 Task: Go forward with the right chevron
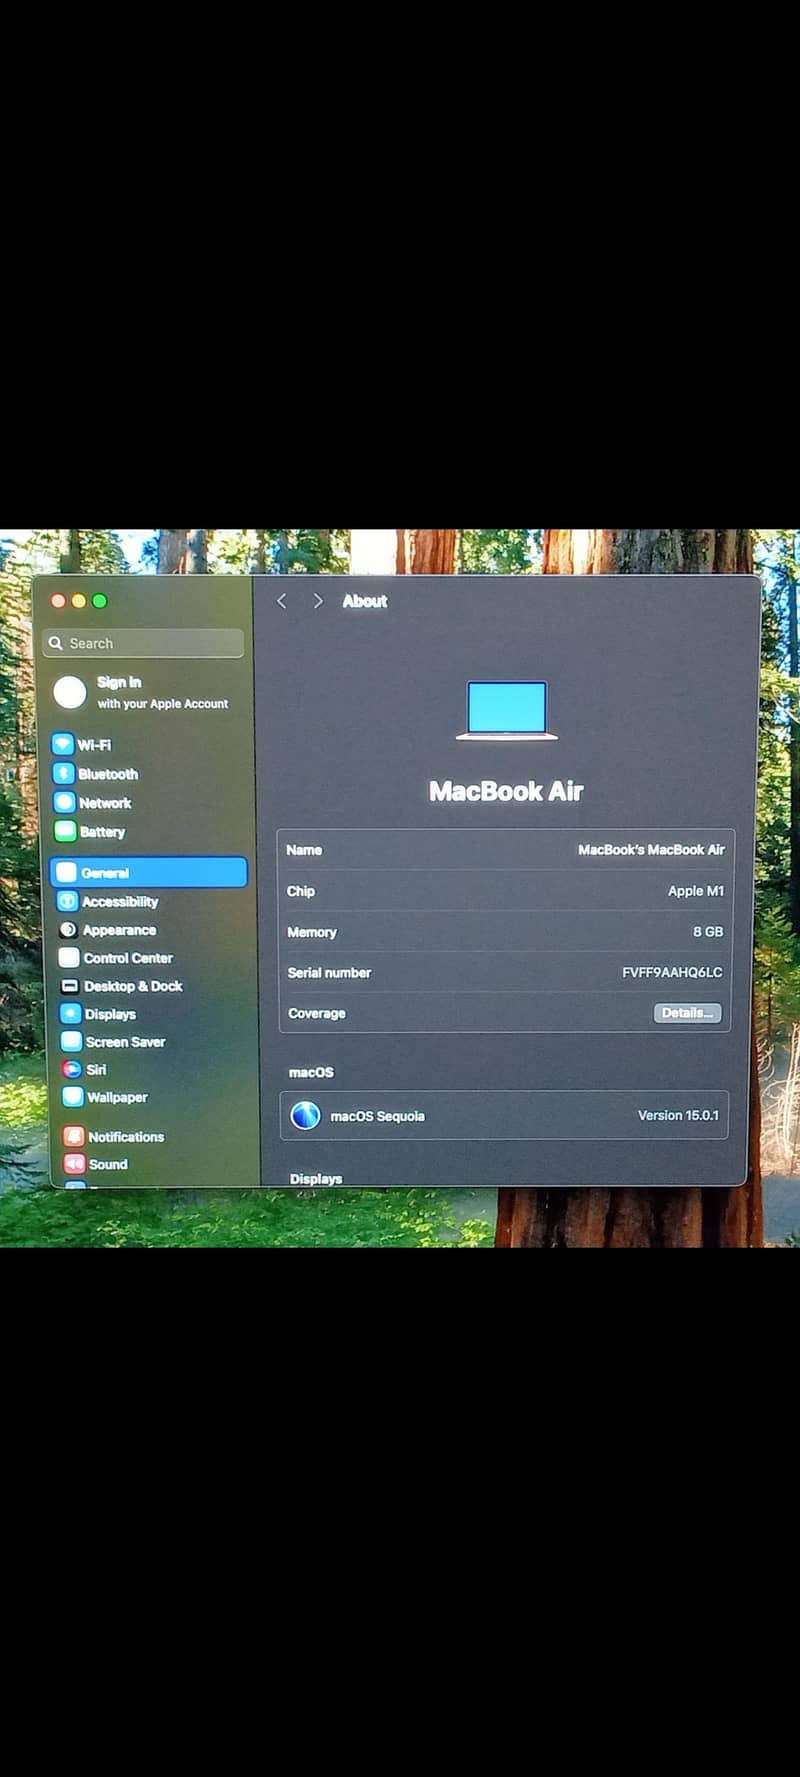(x=318, y=601)
